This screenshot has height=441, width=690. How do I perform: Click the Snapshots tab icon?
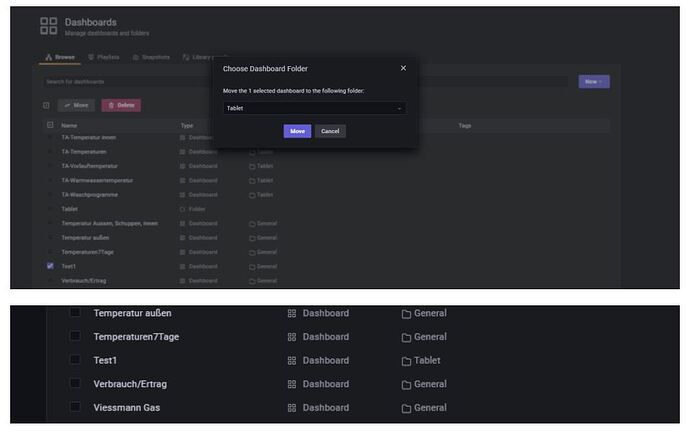coord(136,57)
